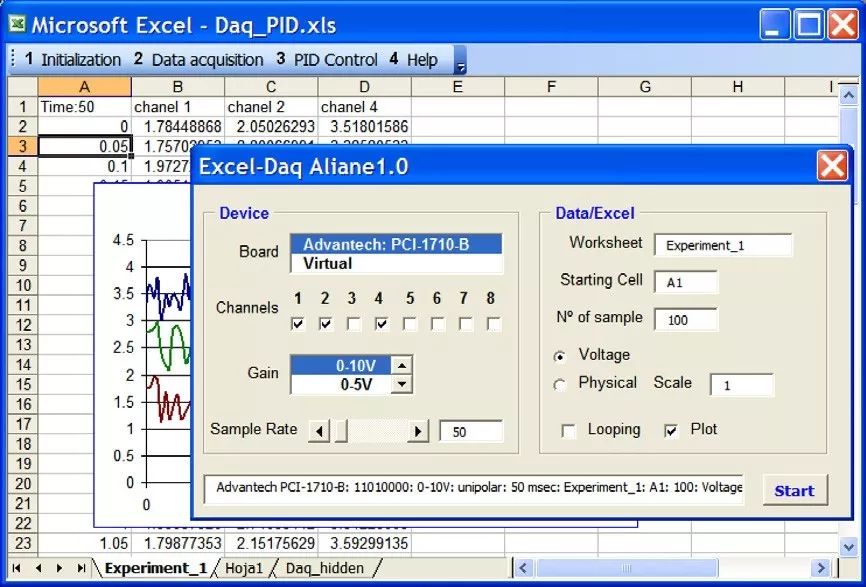This screenshot has width=866, height=587.
Task: Go to the last sheet using the tab navigation arrow
Action: pyautogui.click(x=81, y=568)
